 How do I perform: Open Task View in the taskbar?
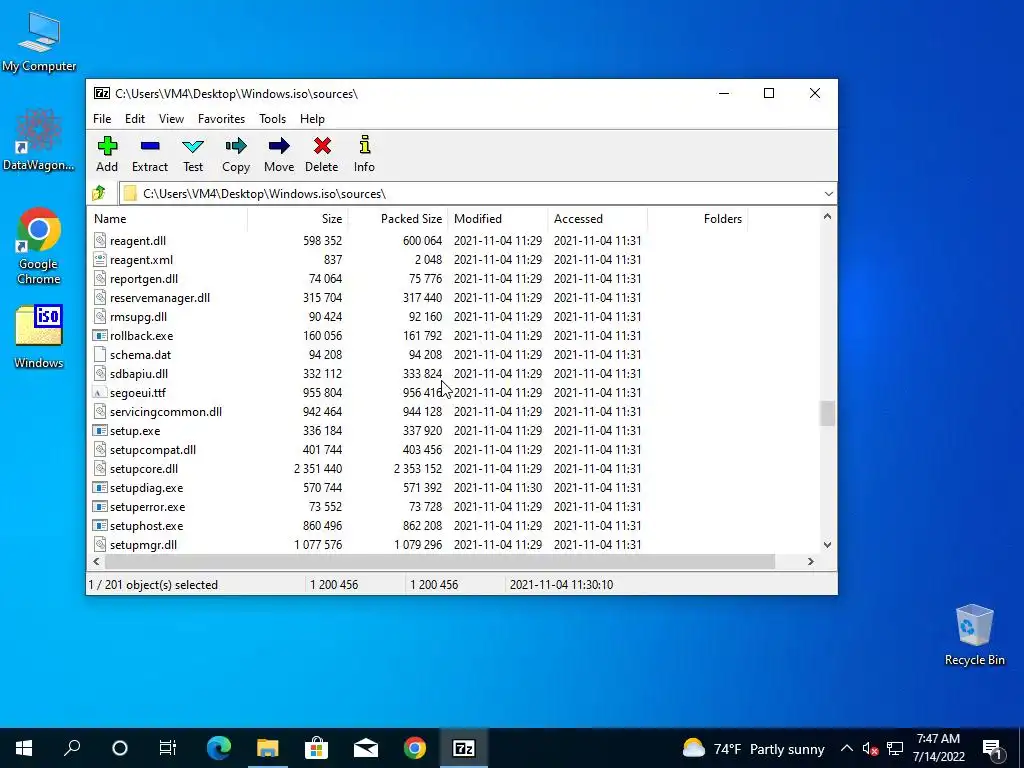pos(168,748)
